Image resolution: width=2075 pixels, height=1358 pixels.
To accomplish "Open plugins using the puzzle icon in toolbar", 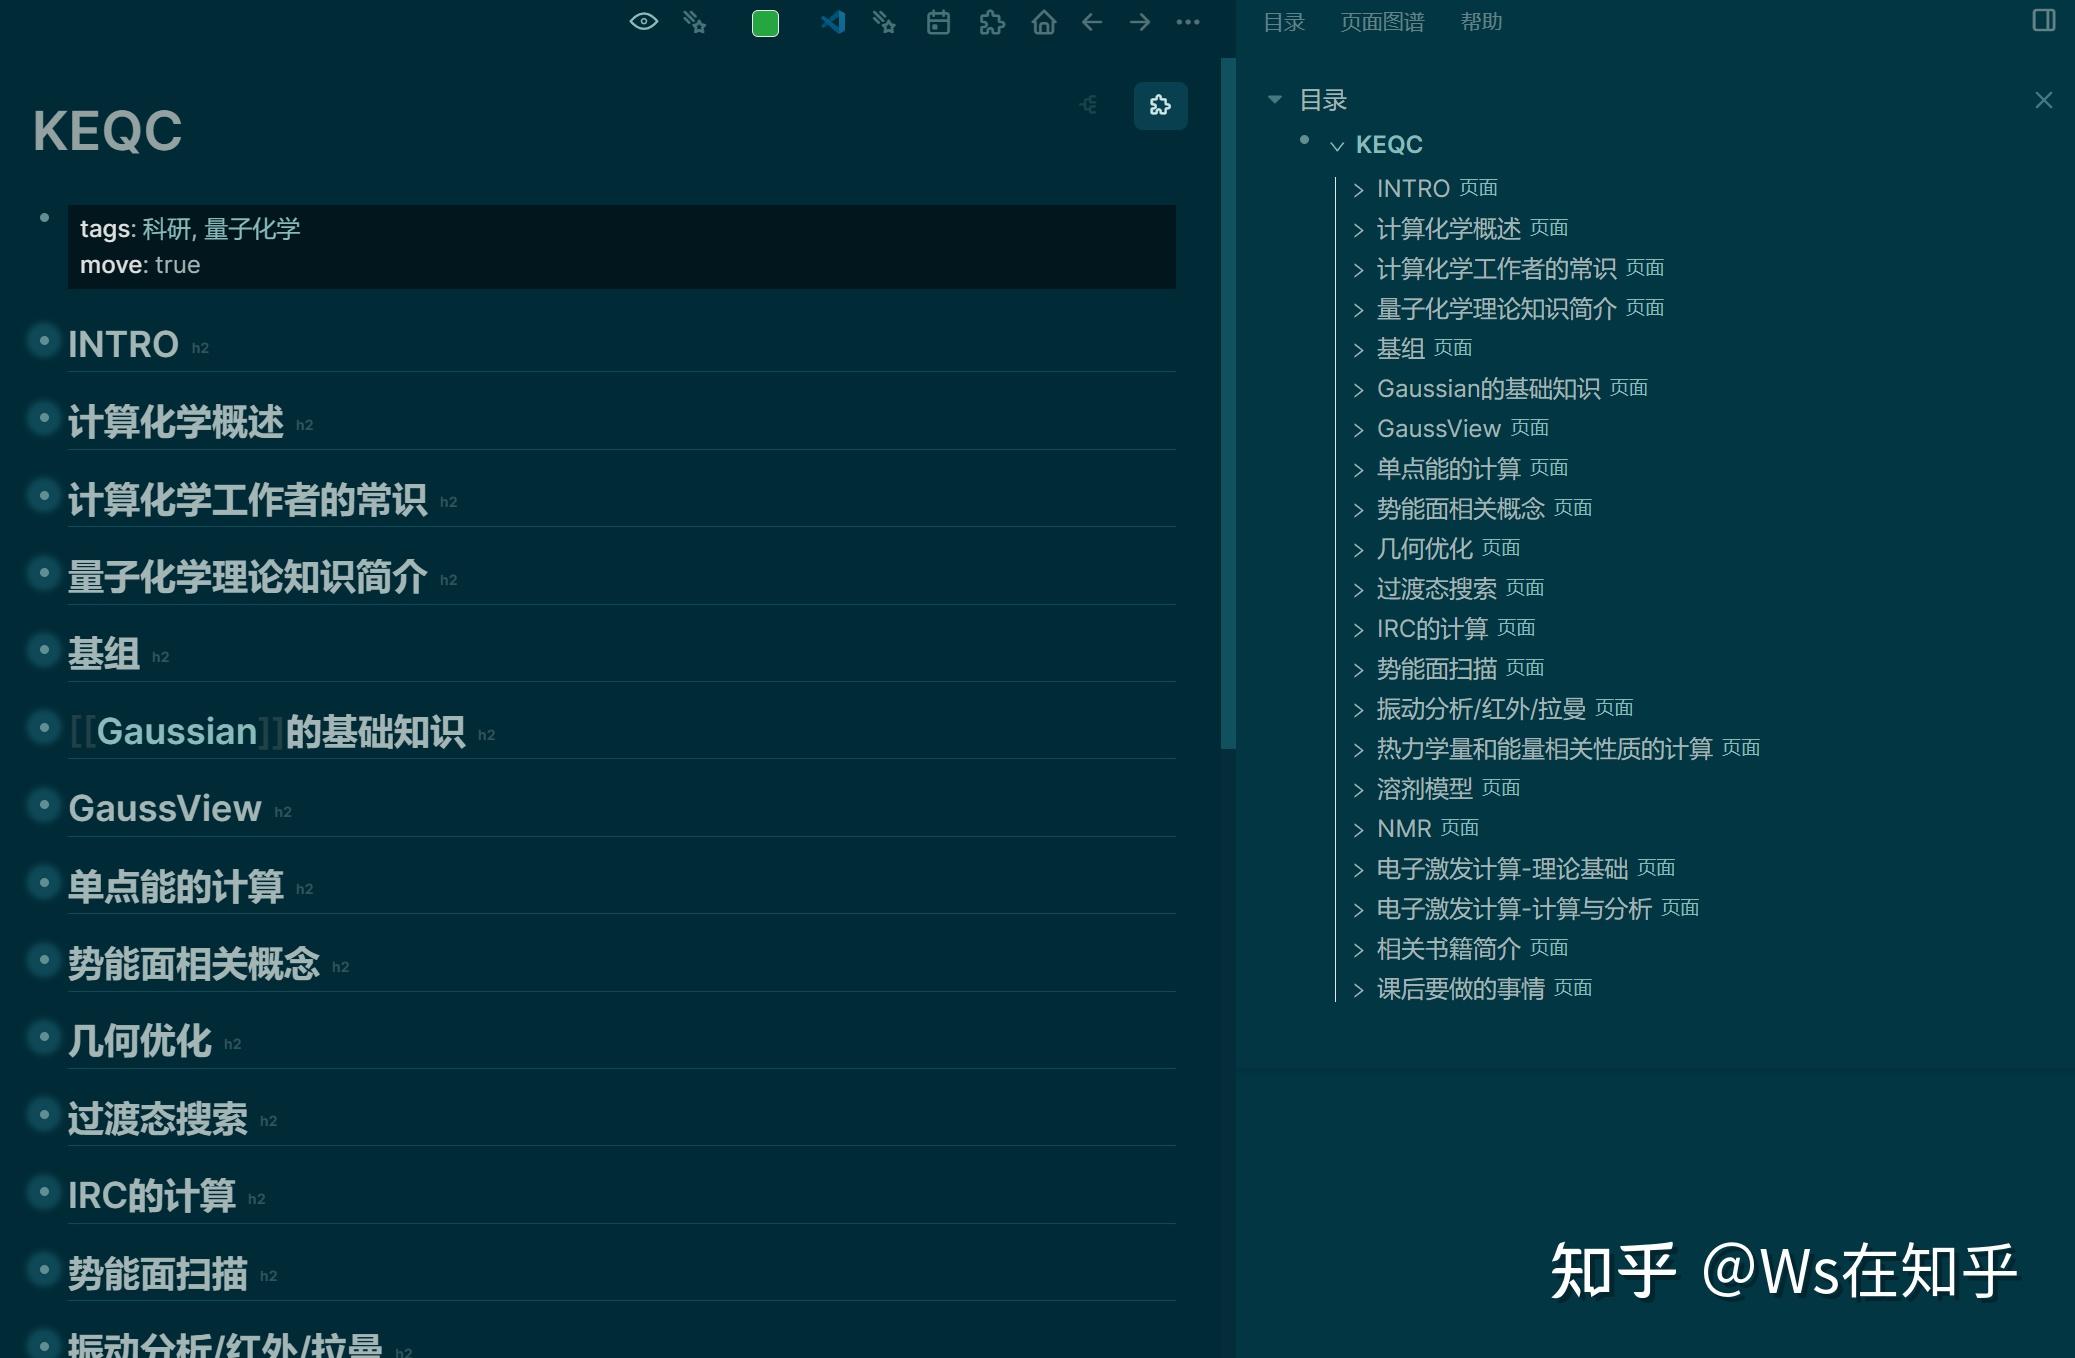I will (x=991, y=21).
